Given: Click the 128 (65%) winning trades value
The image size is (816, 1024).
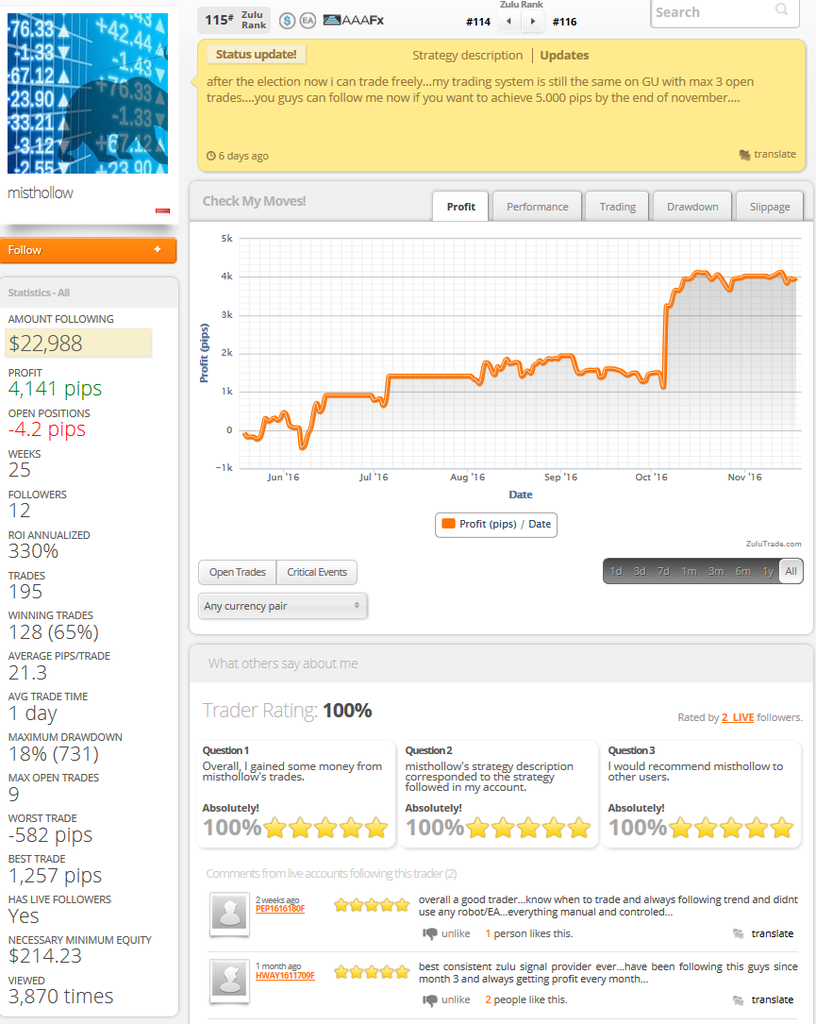Looking at the screenshot, I should point(54,632).
